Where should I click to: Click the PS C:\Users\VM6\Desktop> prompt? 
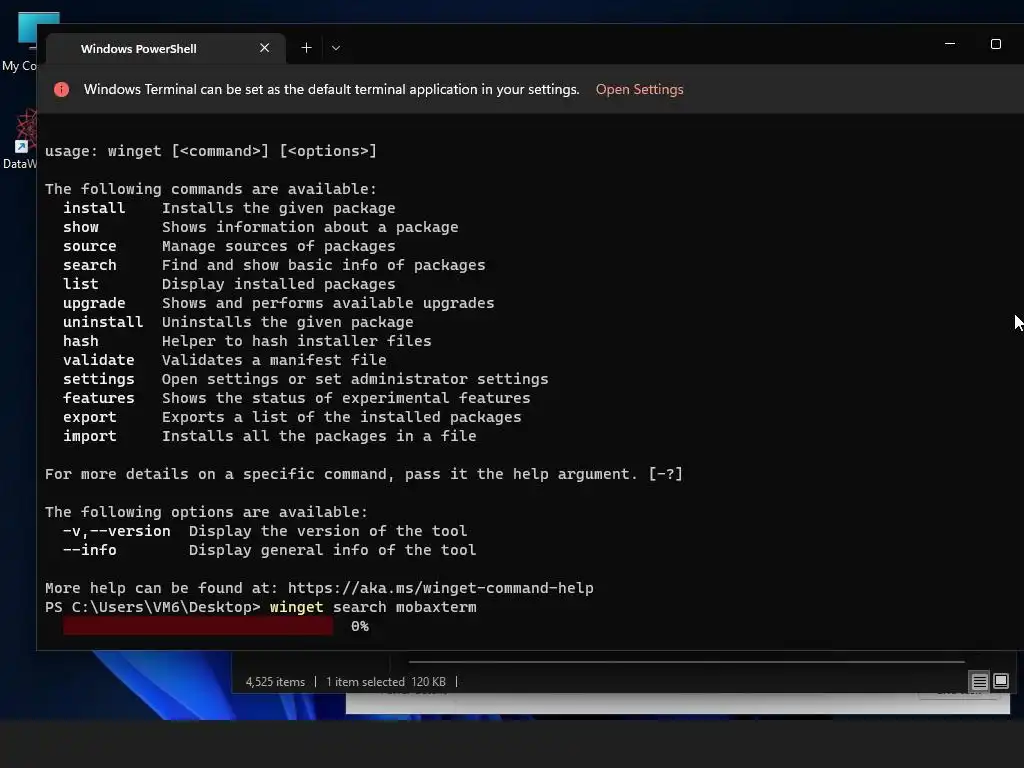(153, 607)
